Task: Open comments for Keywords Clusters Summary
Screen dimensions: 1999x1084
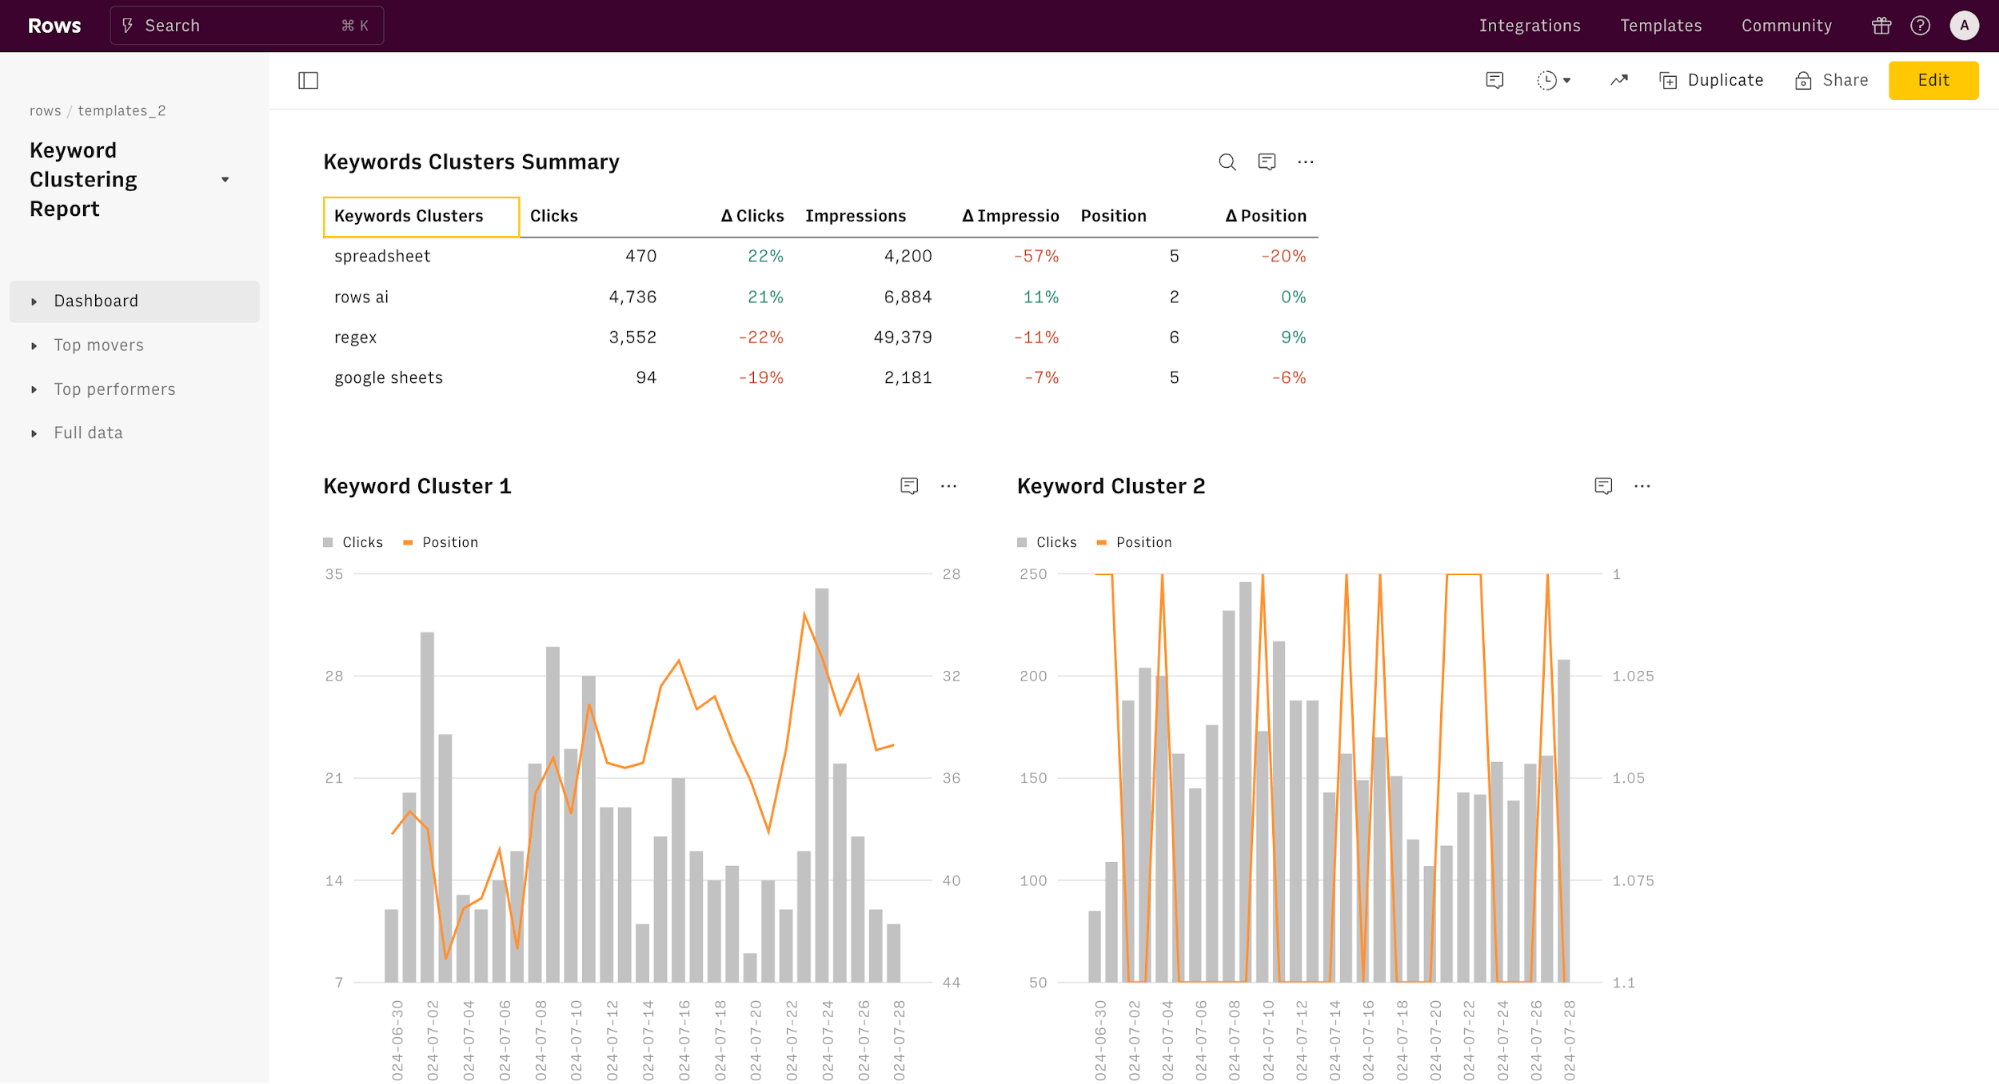Action: click(x=1266, y=162)
